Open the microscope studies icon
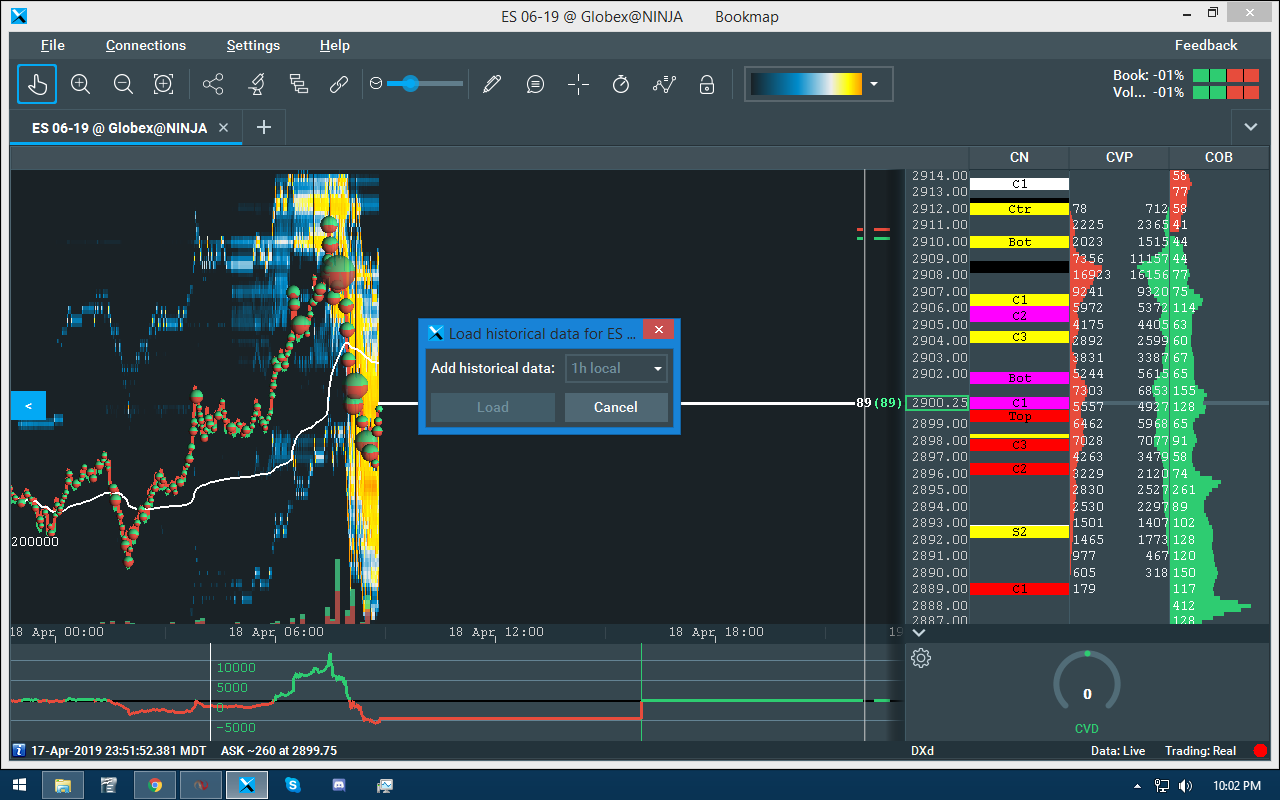The height and width of the screenshot is (800, 1280). pyautogui.click(x=256, y=84)
